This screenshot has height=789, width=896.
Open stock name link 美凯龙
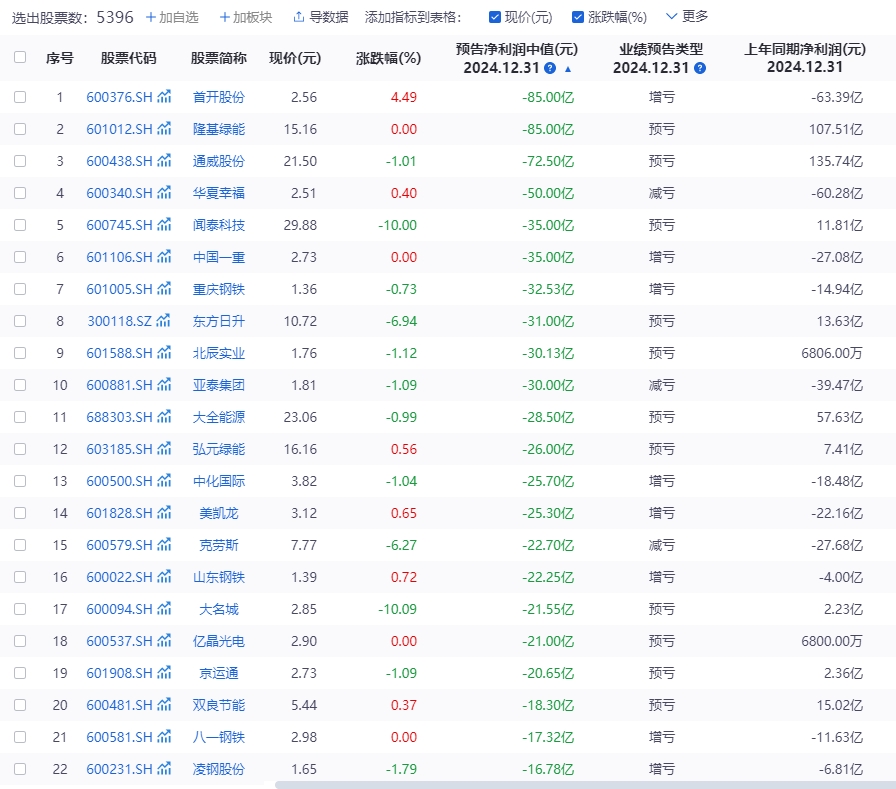point(219,513)
